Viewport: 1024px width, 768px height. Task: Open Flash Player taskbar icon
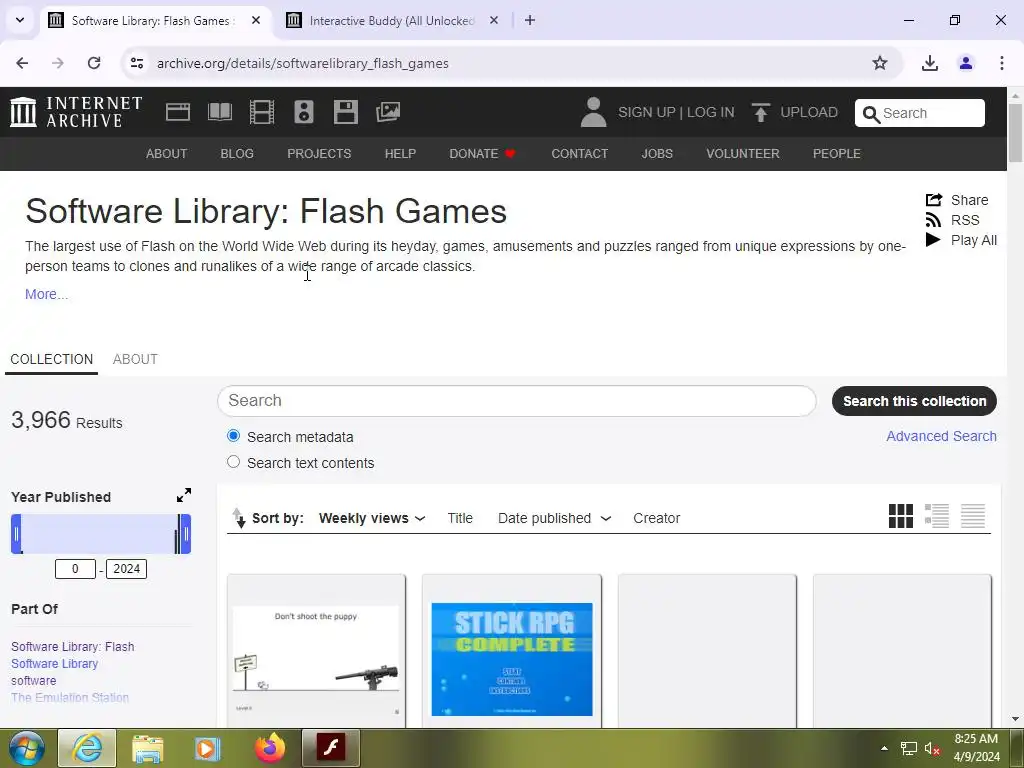(x=331, y=748)
